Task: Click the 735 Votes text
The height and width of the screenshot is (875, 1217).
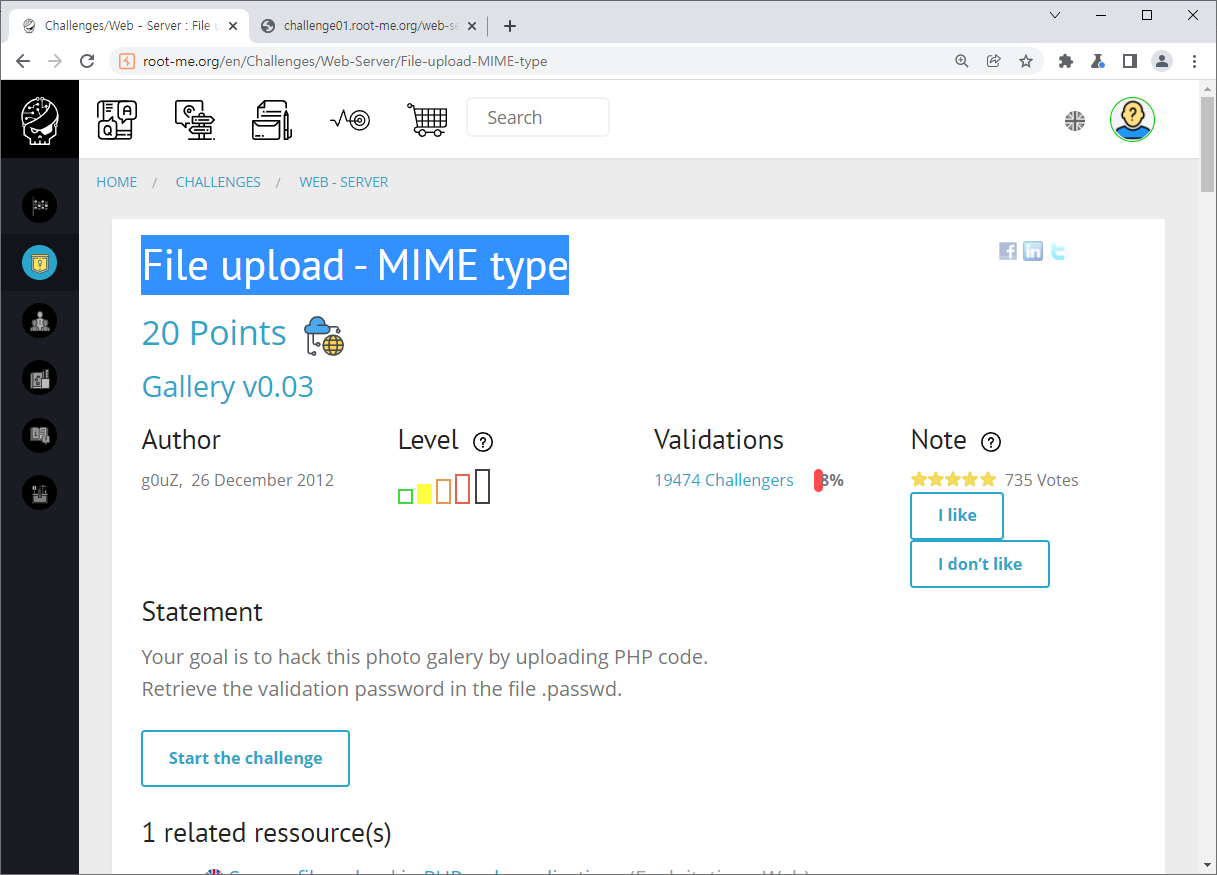Action: click(1042, 480)
